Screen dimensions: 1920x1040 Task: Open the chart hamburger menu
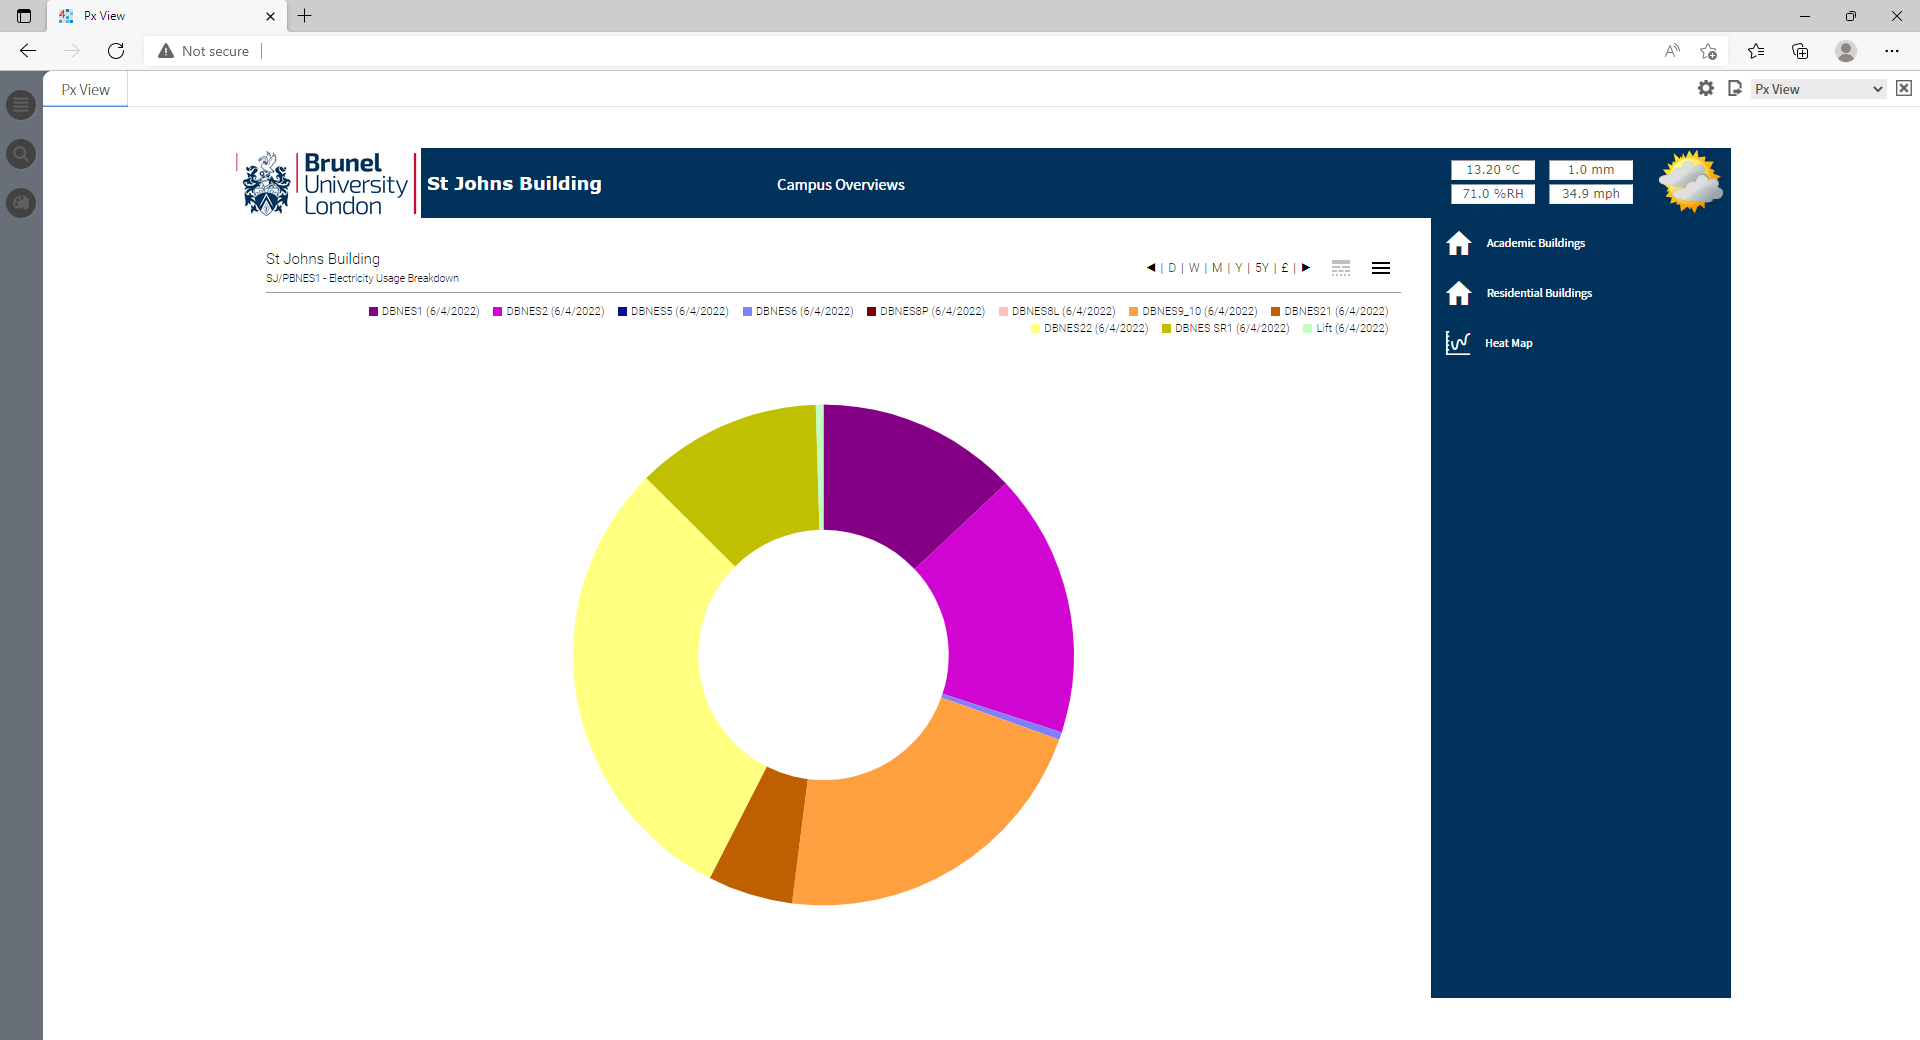click(1381, 268)
